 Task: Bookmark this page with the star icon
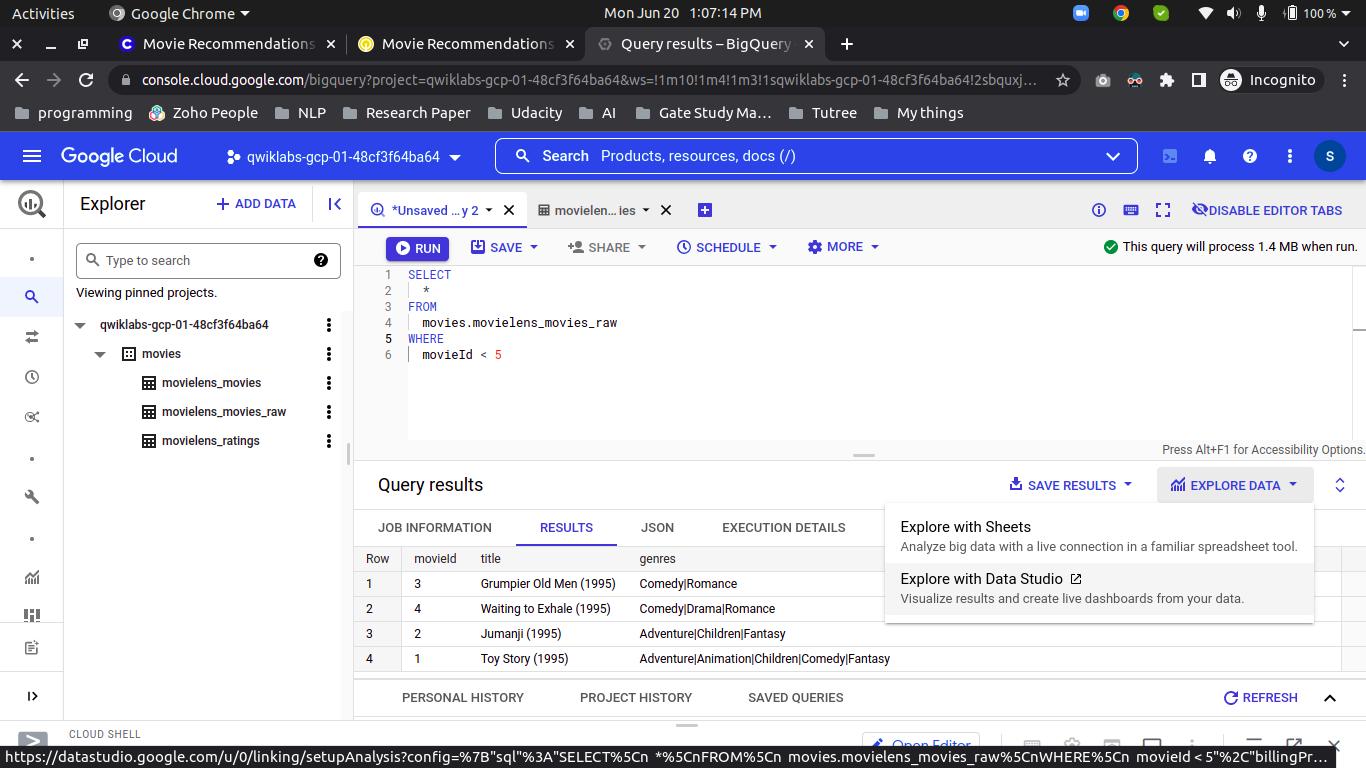[x=1063, y=80]
